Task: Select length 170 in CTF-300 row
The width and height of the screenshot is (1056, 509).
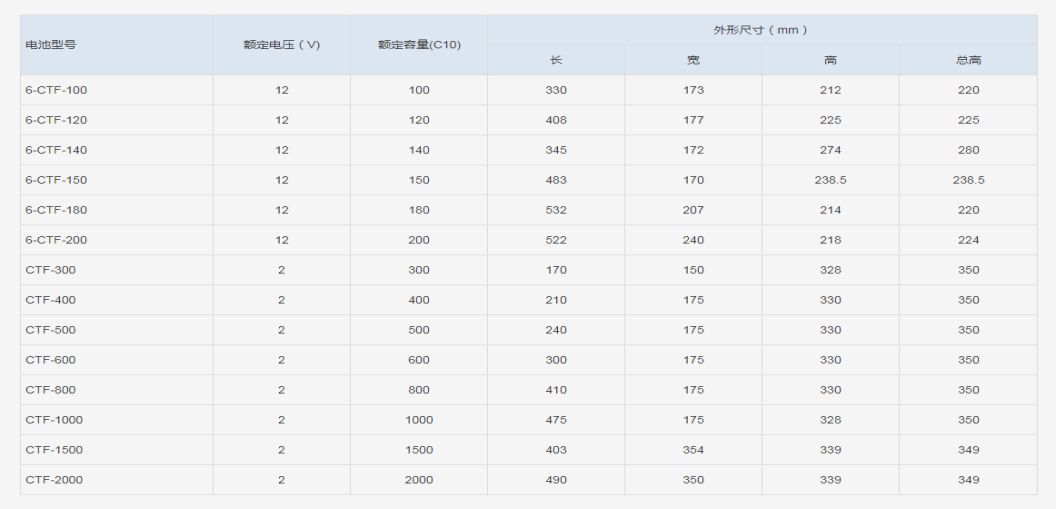Action: (556, 270)
